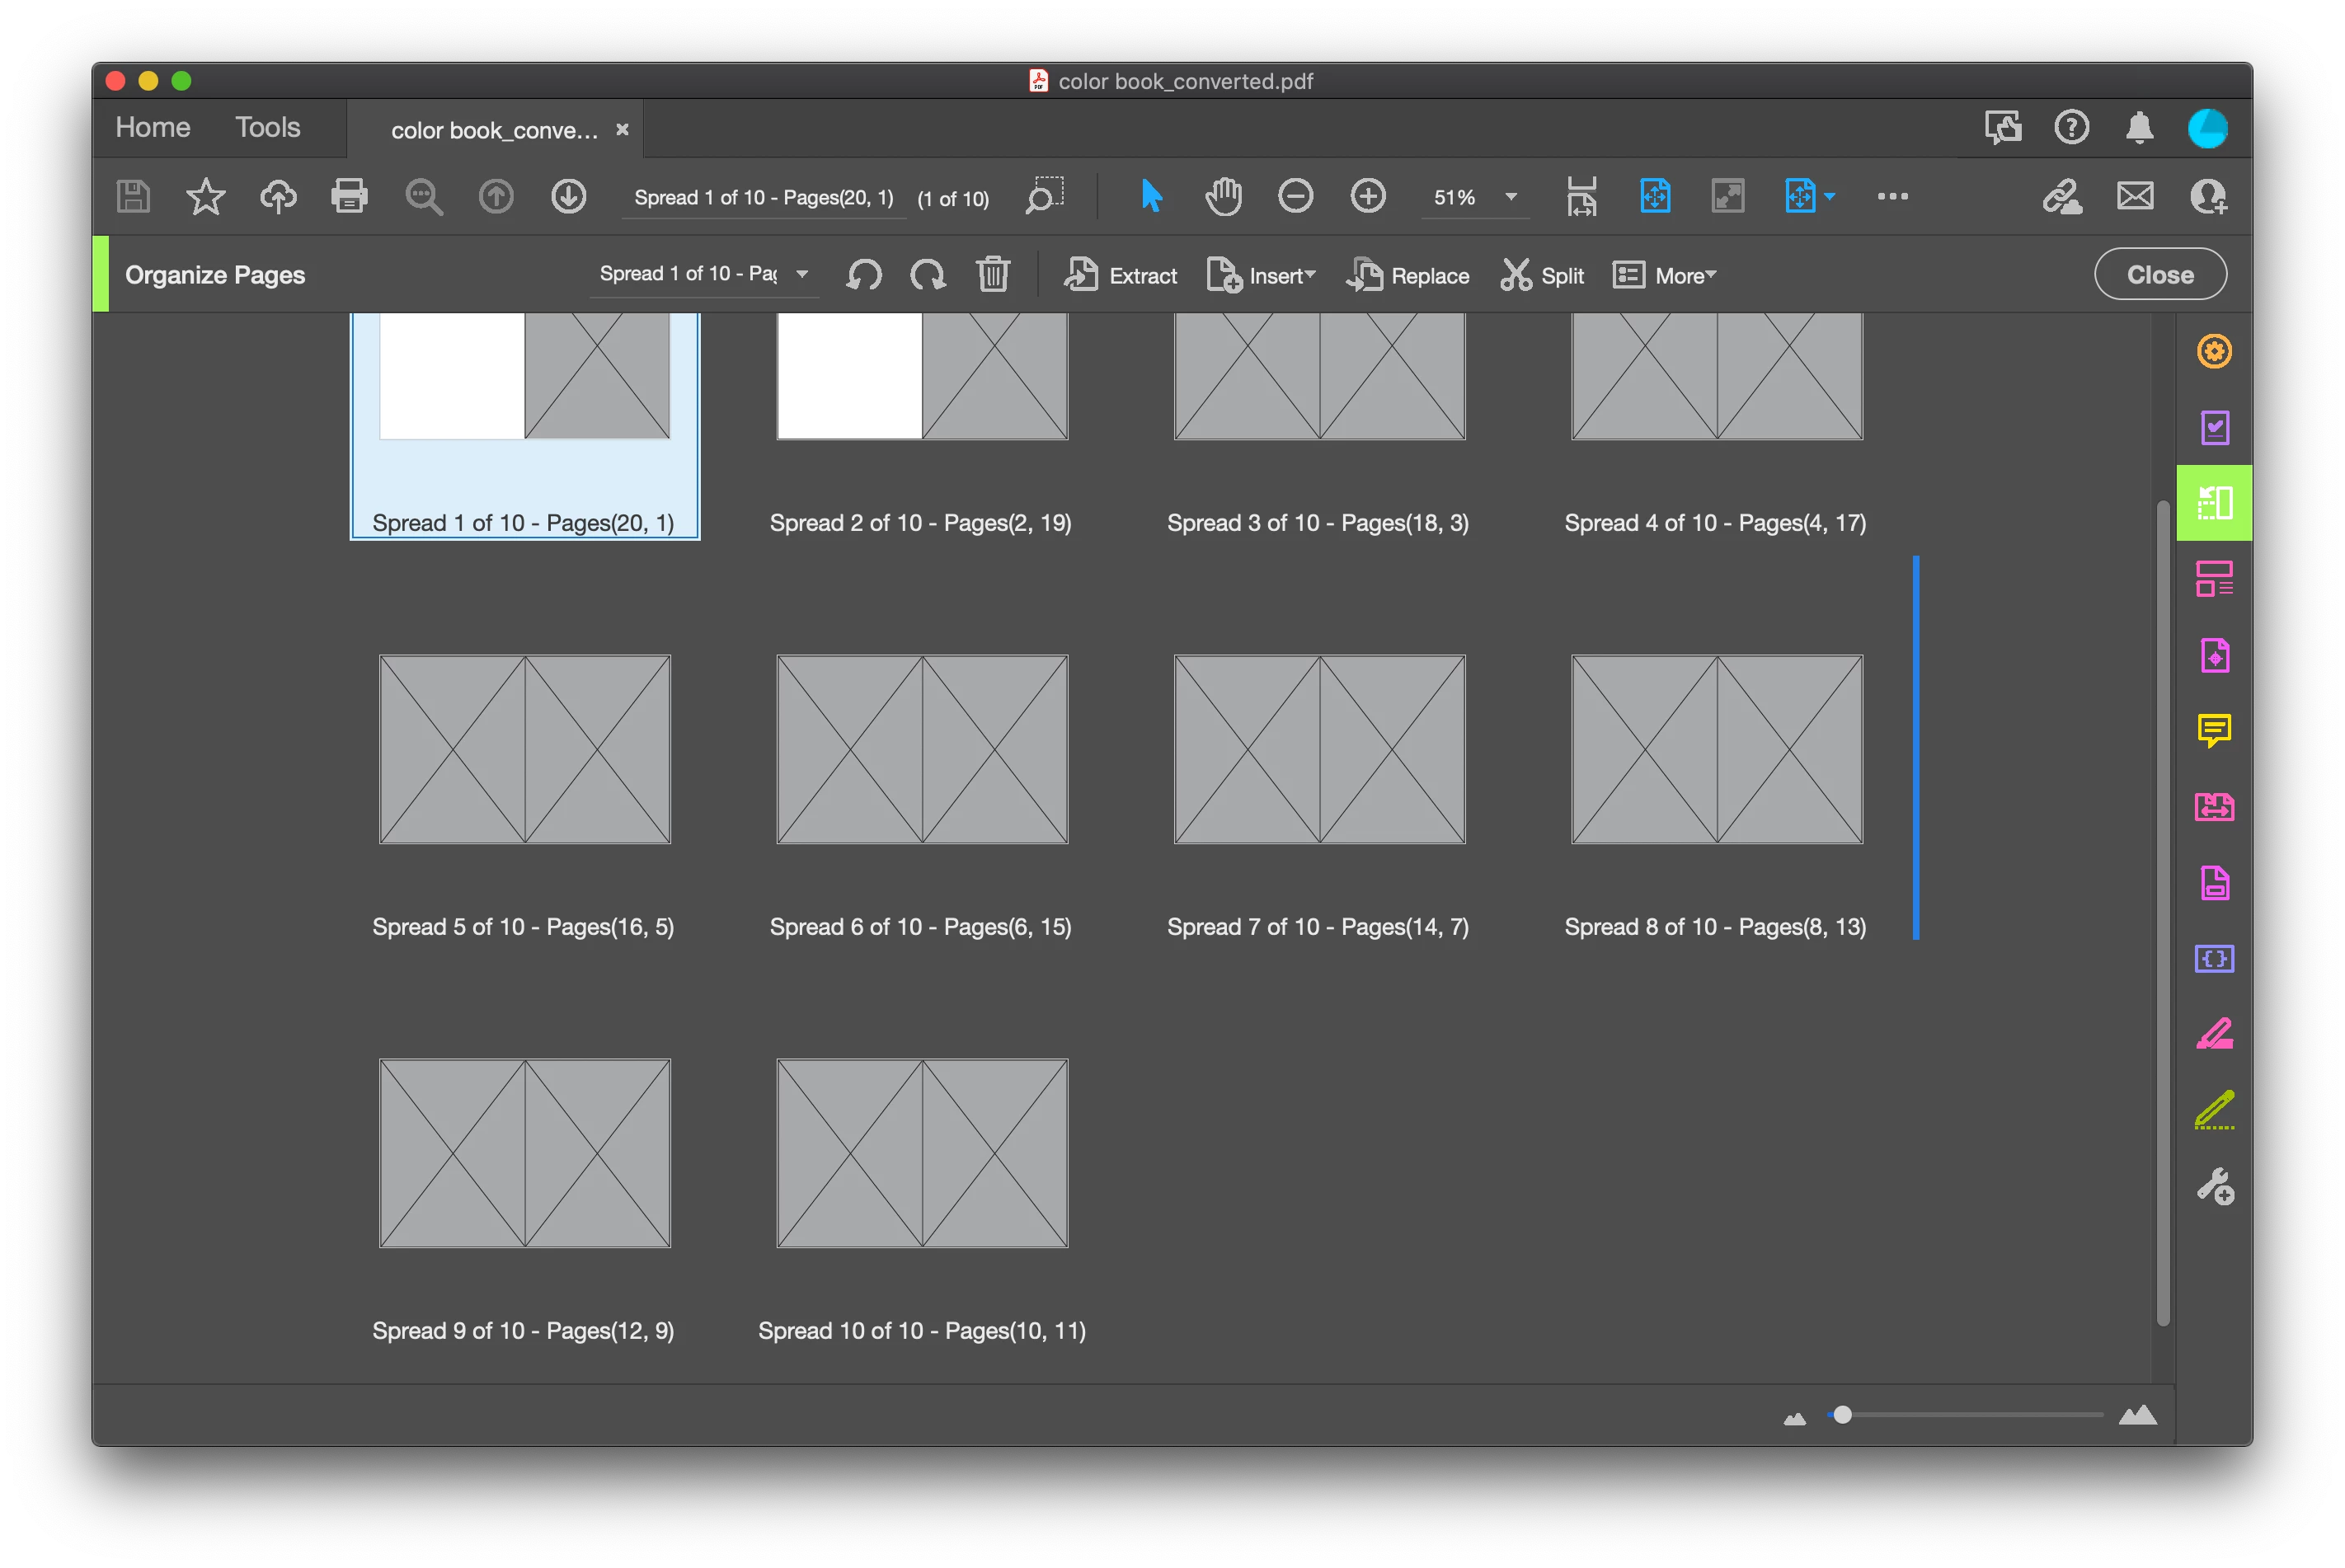Click the zoom out minus icon

click(x=1295, y=197)
